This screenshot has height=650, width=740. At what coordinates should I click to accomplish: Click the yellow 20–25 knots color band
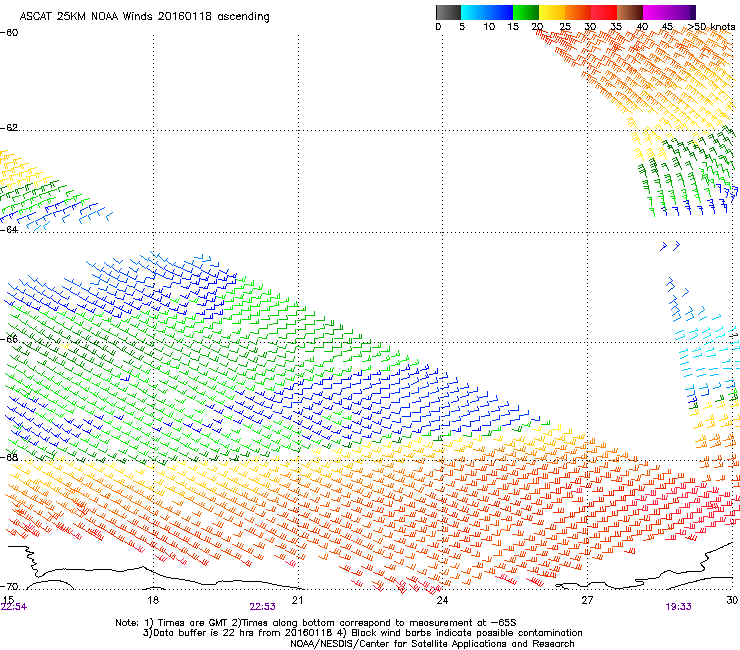[552, 12]
